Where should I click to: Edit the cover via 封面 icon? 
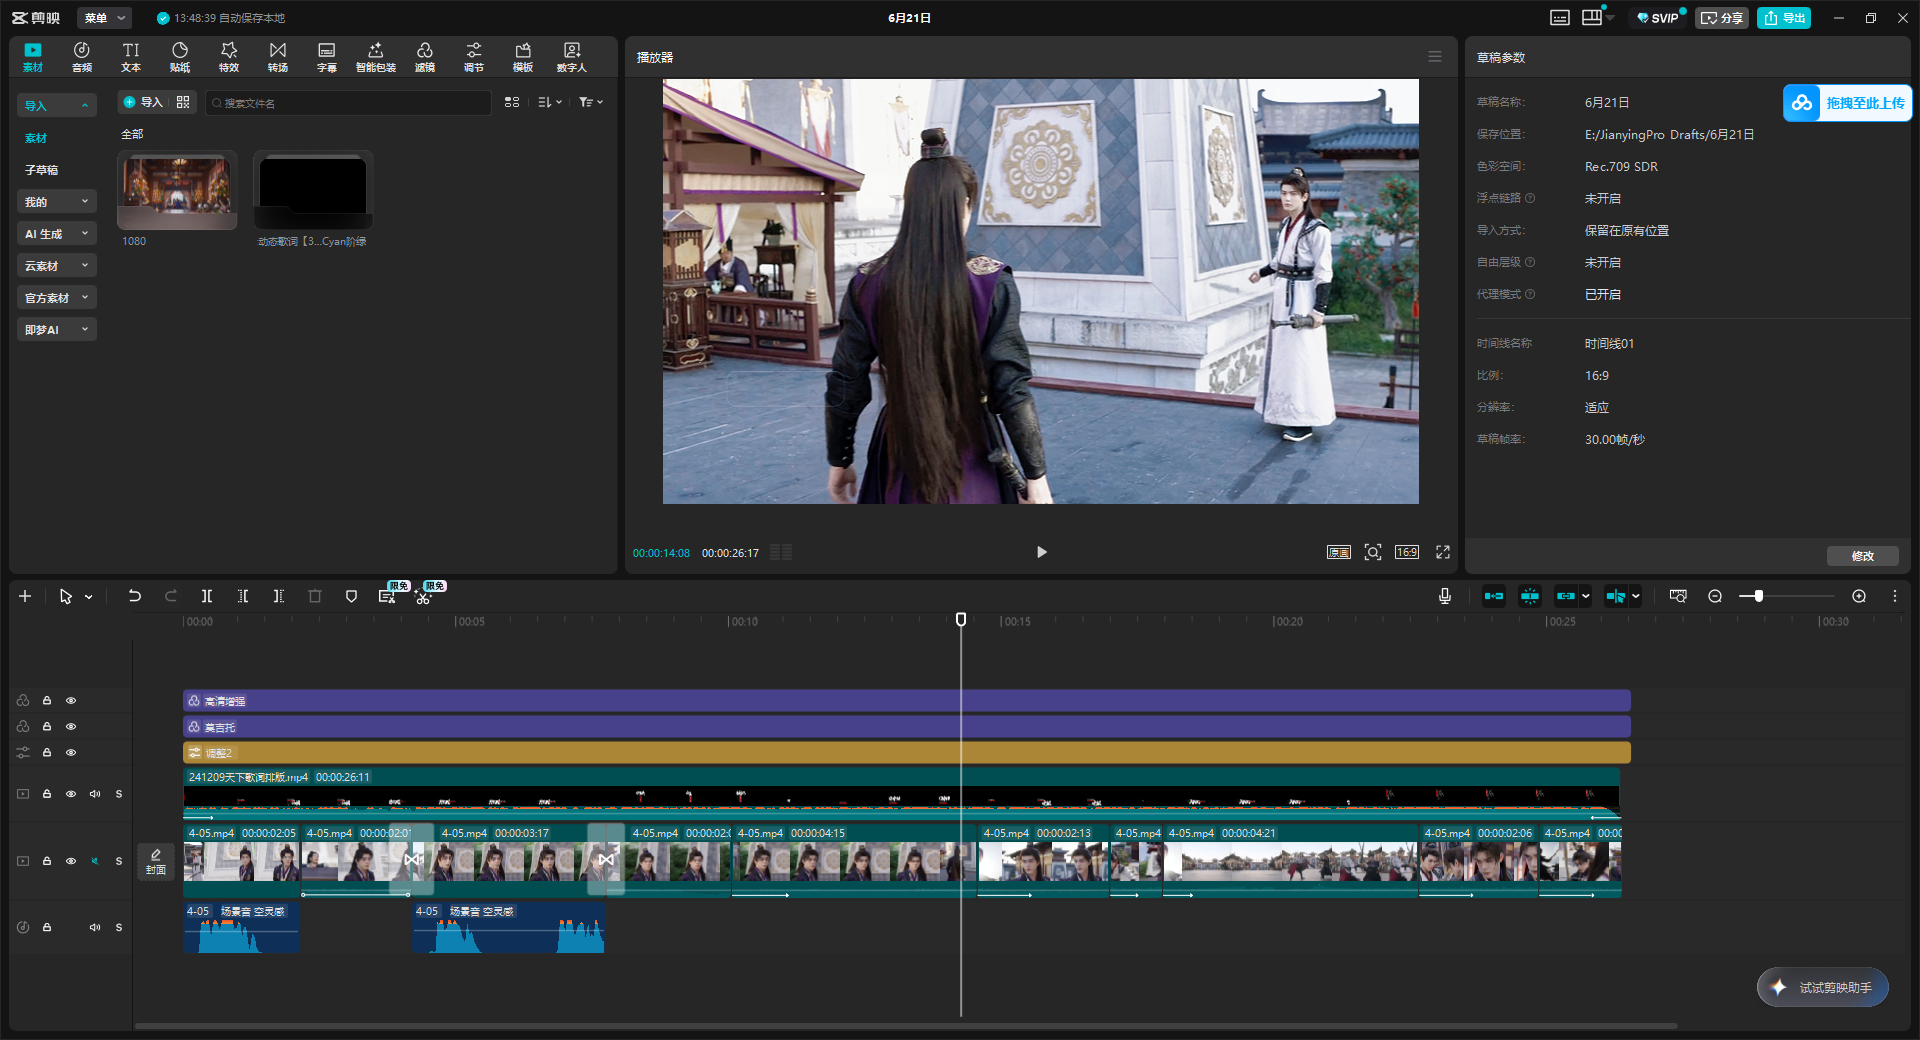156,861
